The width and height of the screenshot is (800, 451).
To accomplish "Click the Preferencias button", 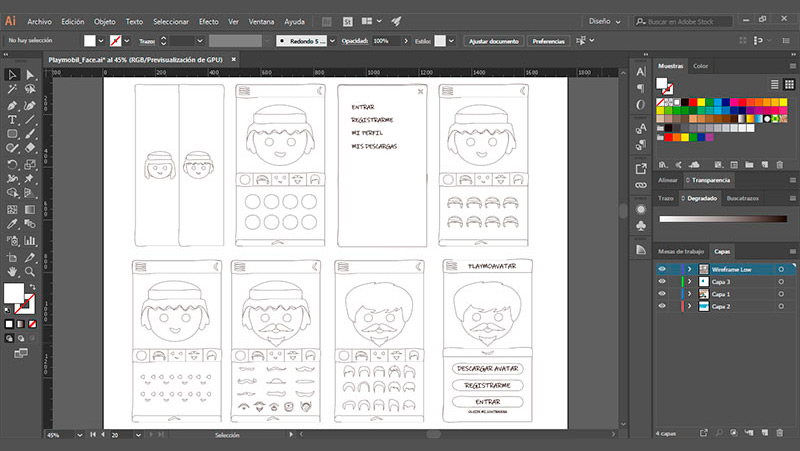I will tap(548, 41).
